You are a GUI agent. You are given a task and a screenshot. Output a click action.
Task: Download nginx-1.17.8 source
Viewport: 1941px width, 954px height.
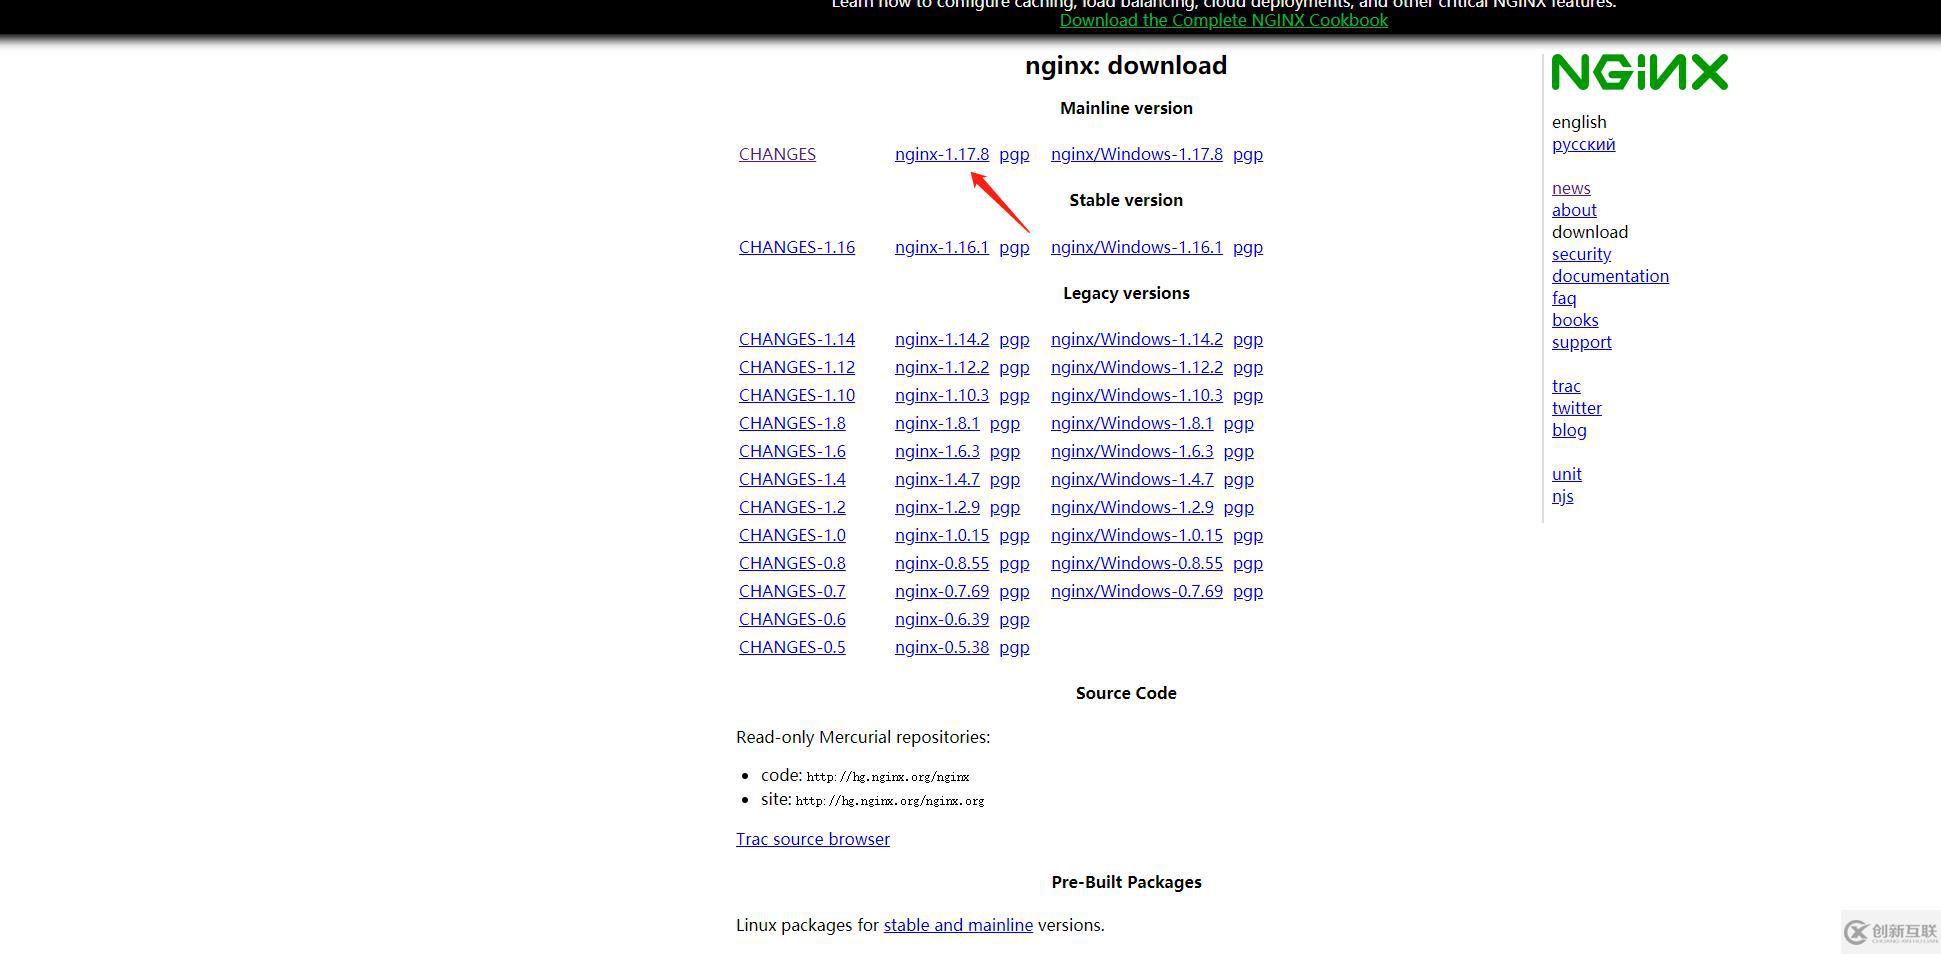click(942, 154)
